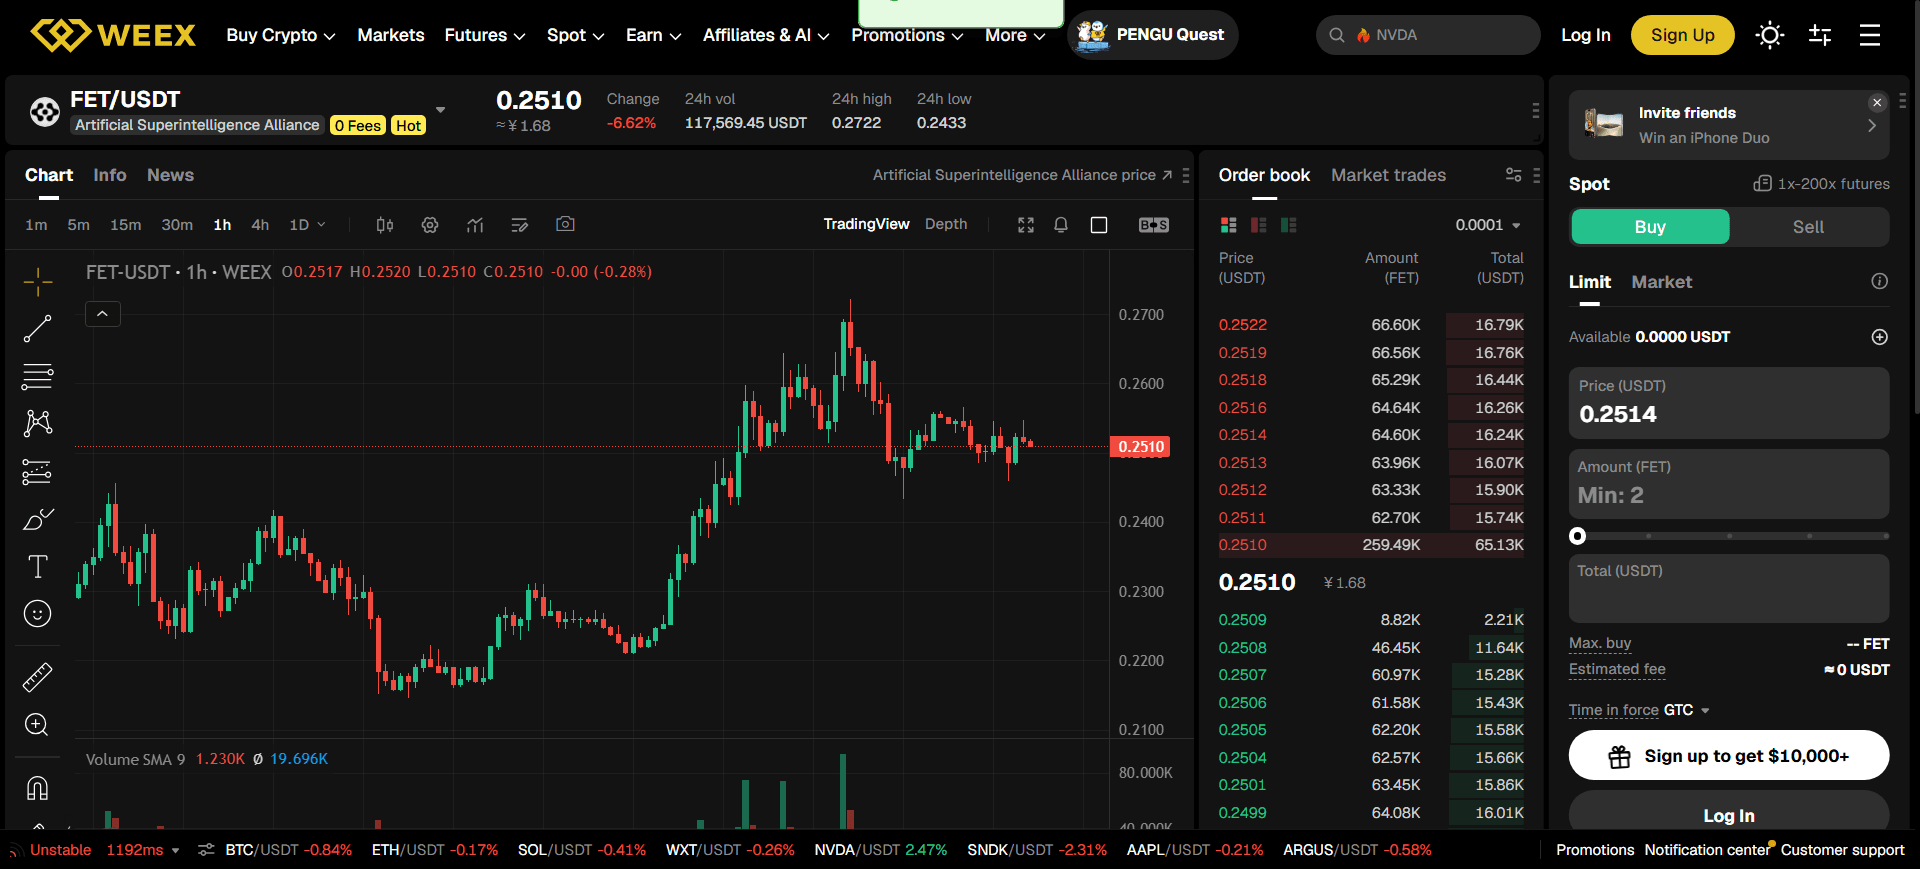Image resolution: width=1920 pixels, height=869 pixels.
Task: Click Sign up to get $10,000+
Action: coord(1729,756)
